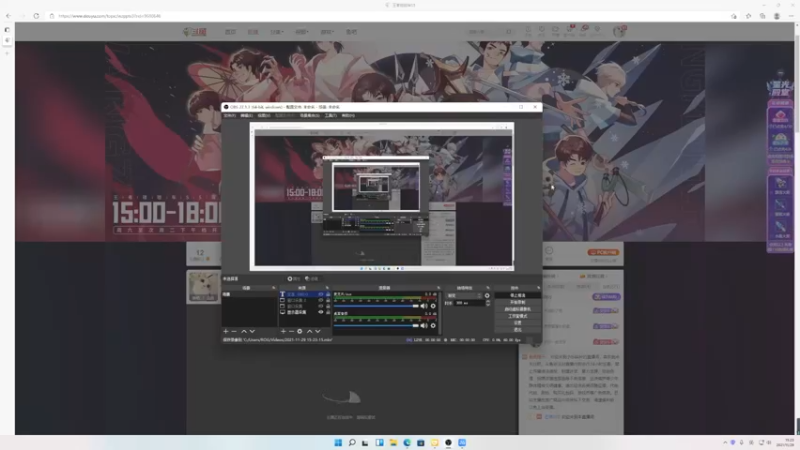Open the third Douyu header nav dropdown
800x450 pixels.
pyautogui.click(x=277, y=32)
